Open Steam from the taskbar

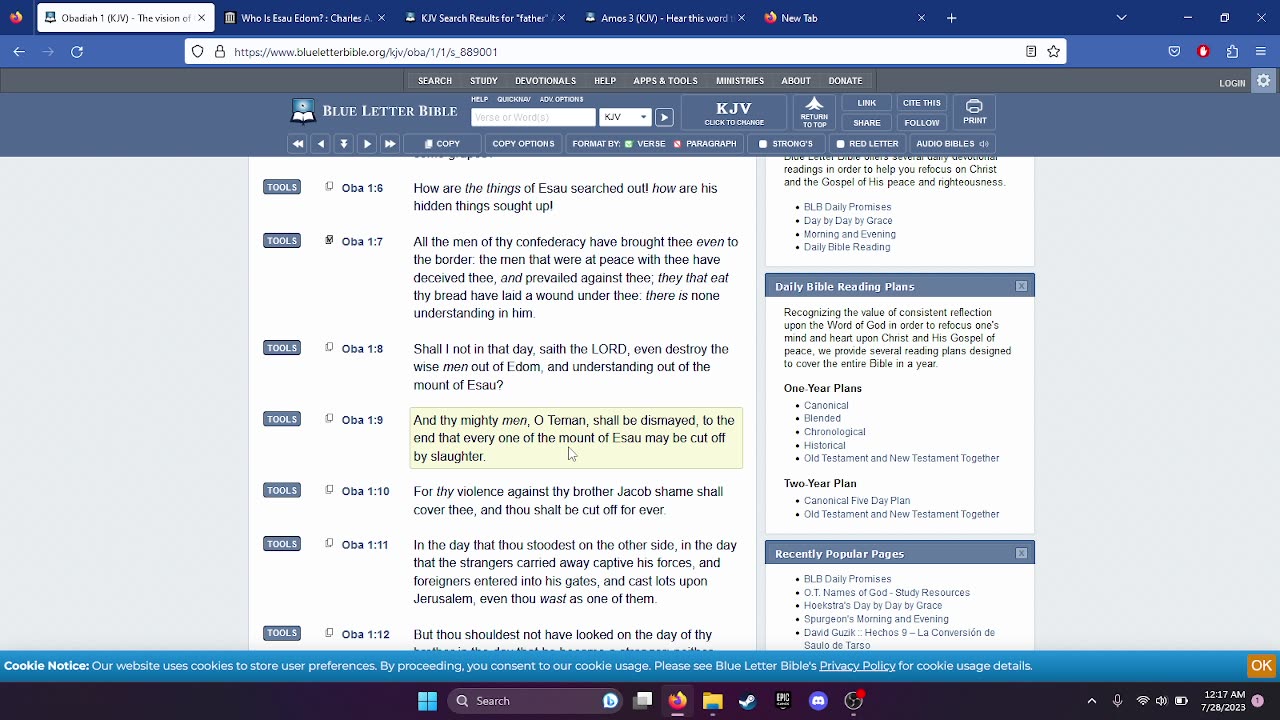[x=747, y=701]
